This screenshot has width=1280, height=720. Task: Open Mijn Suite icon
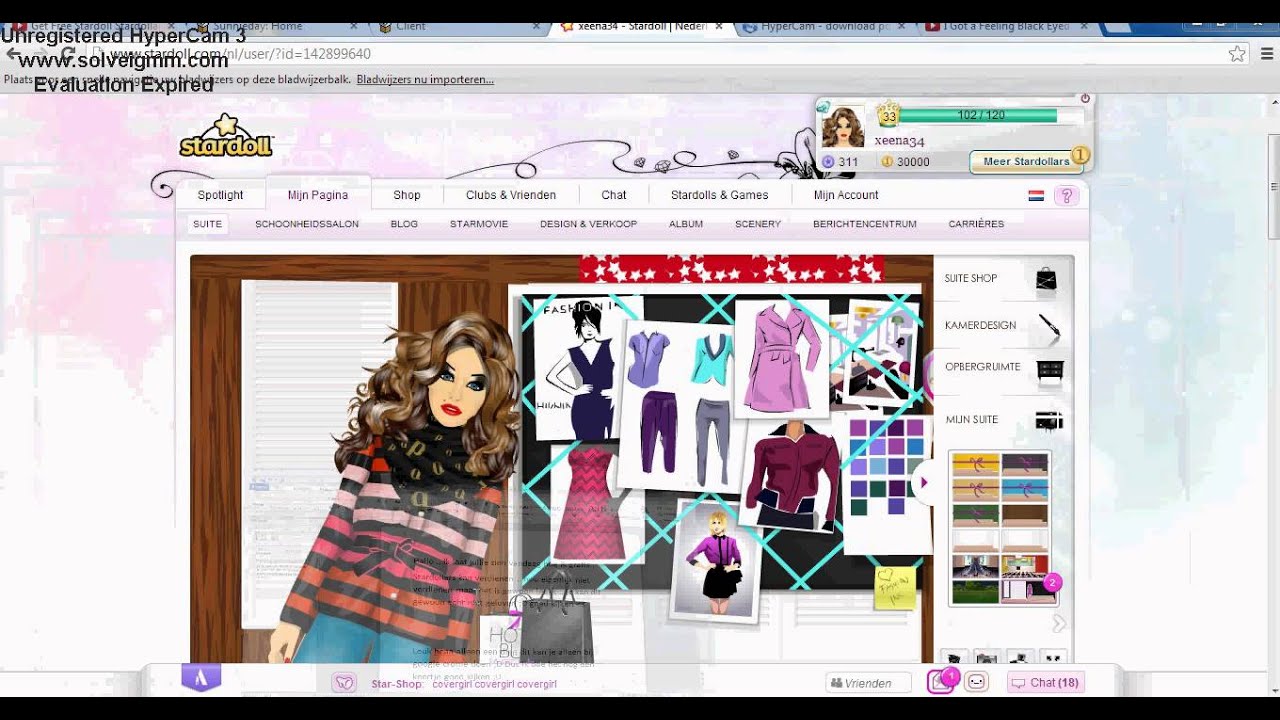pyautogui.click(x=1048, y=420)
